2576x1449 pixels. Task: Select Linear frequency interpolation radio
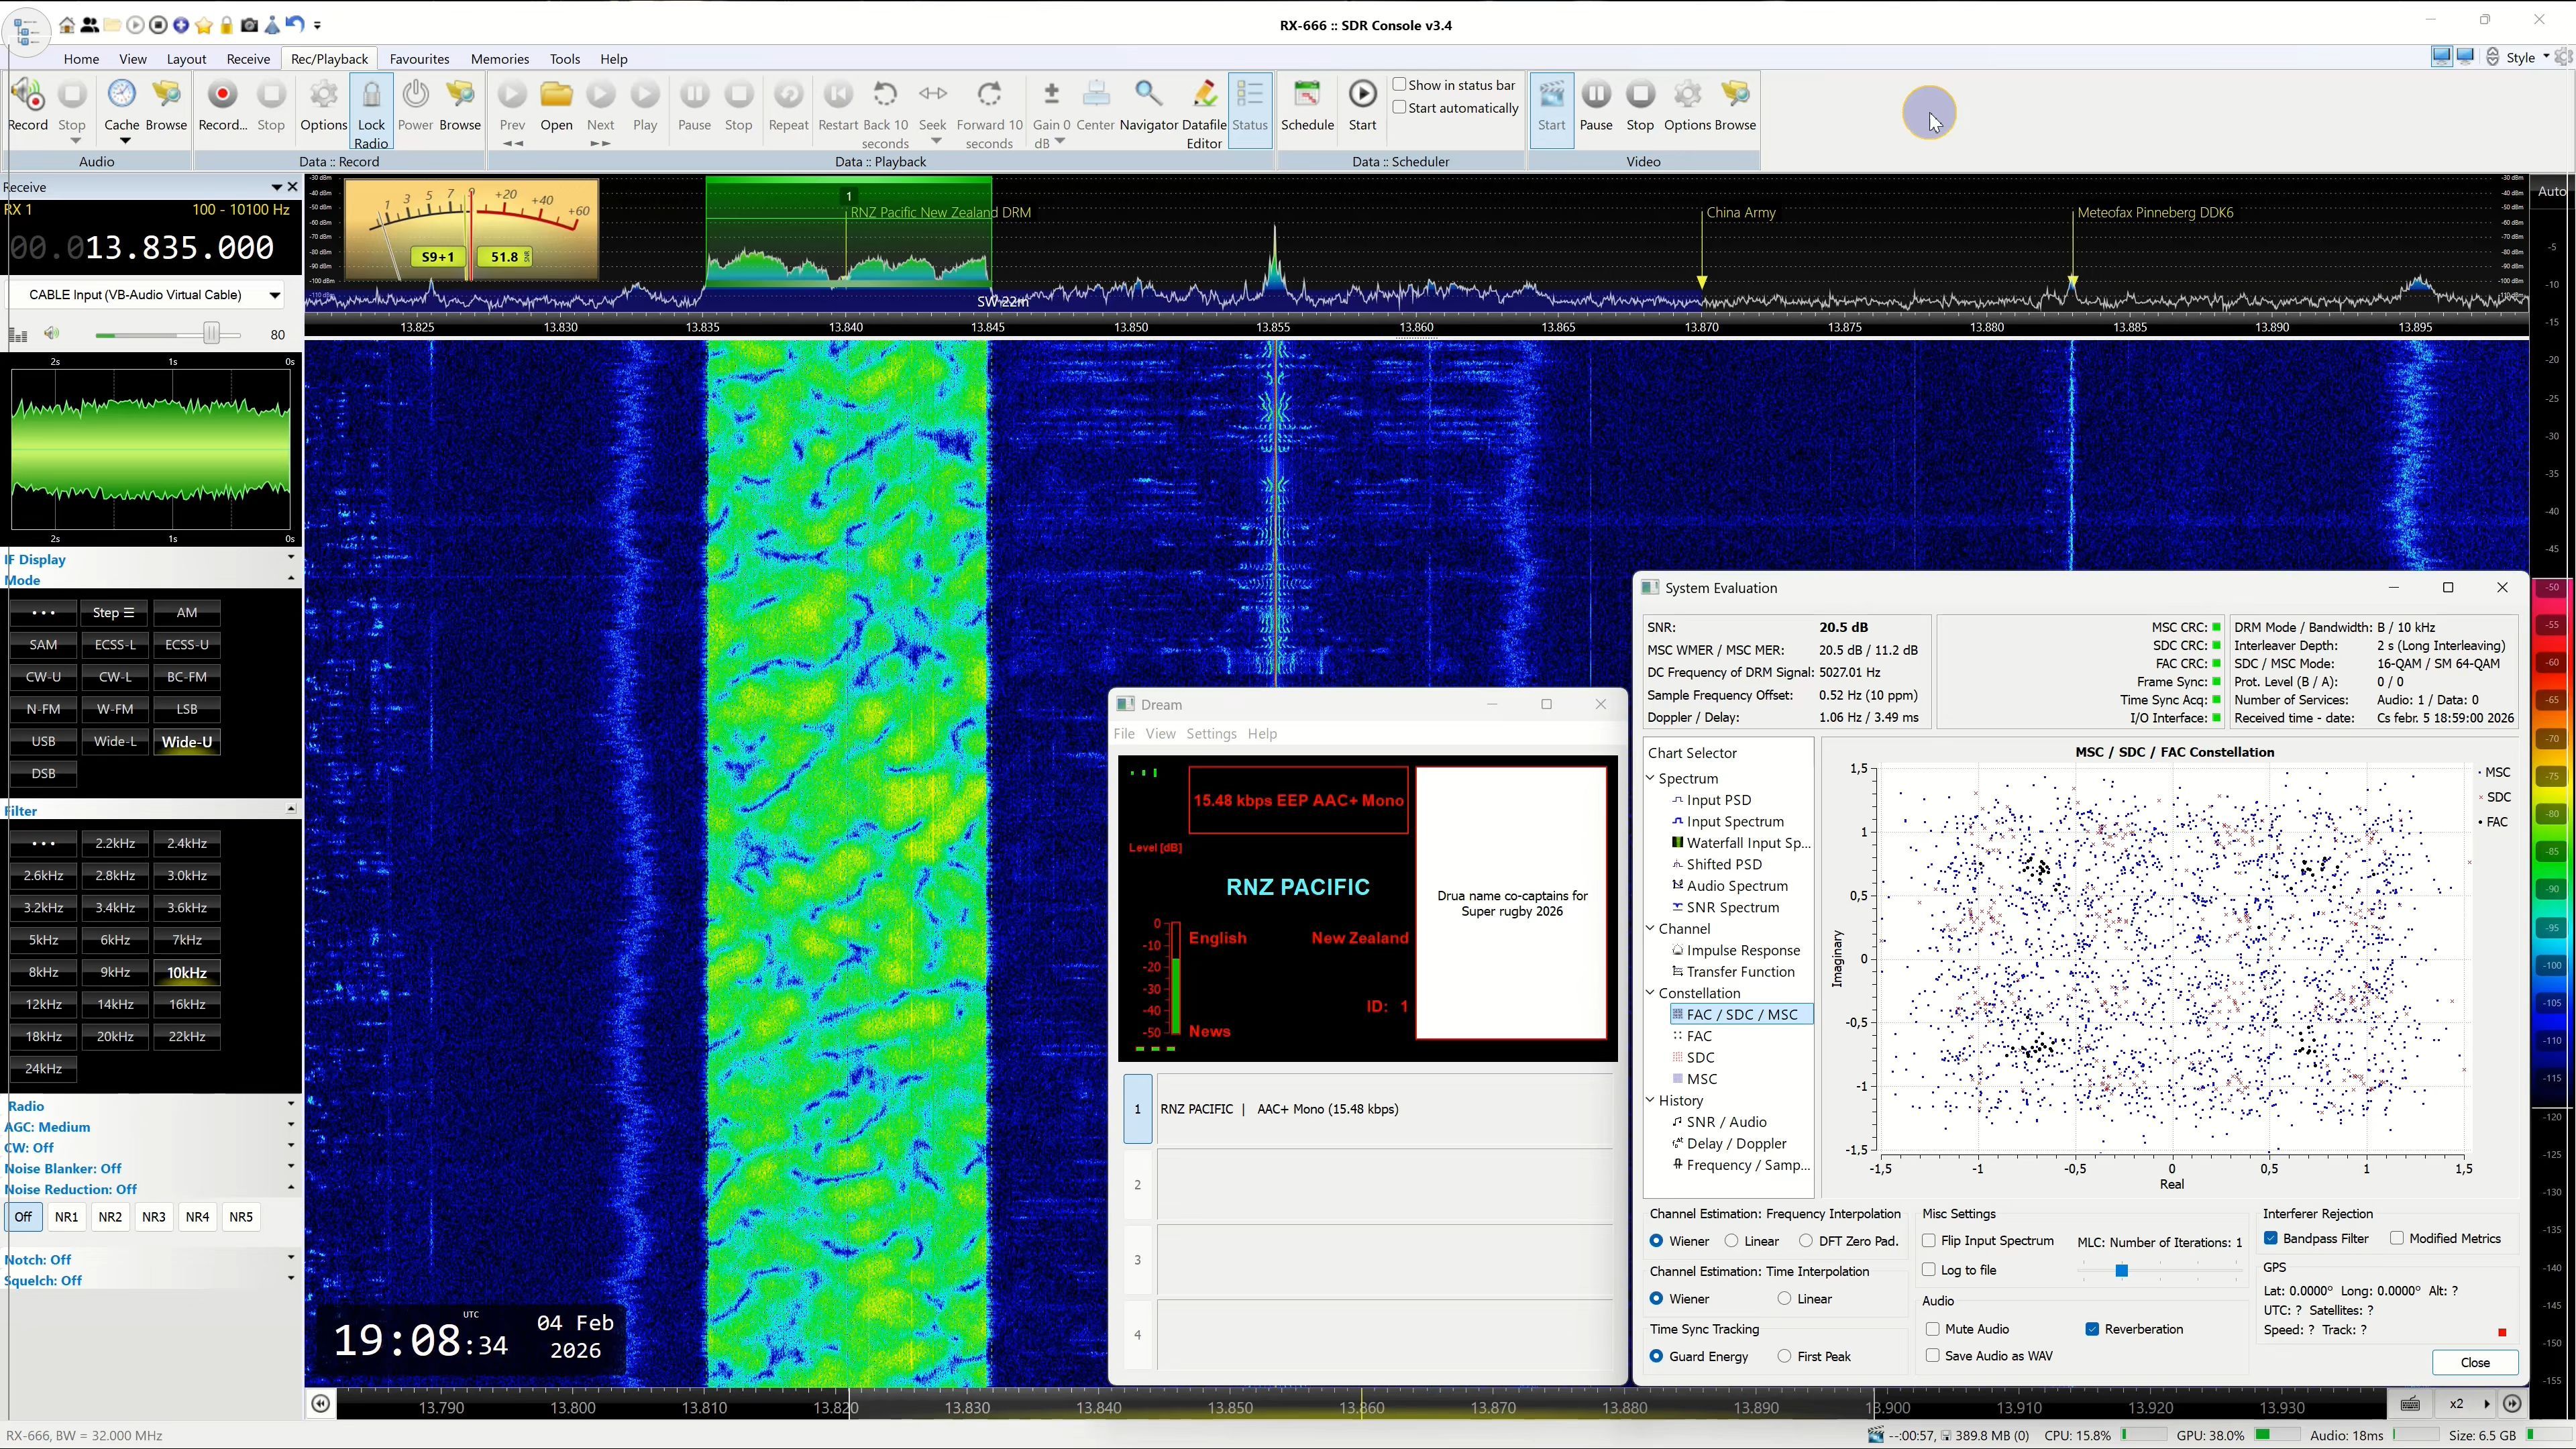1732,1241
